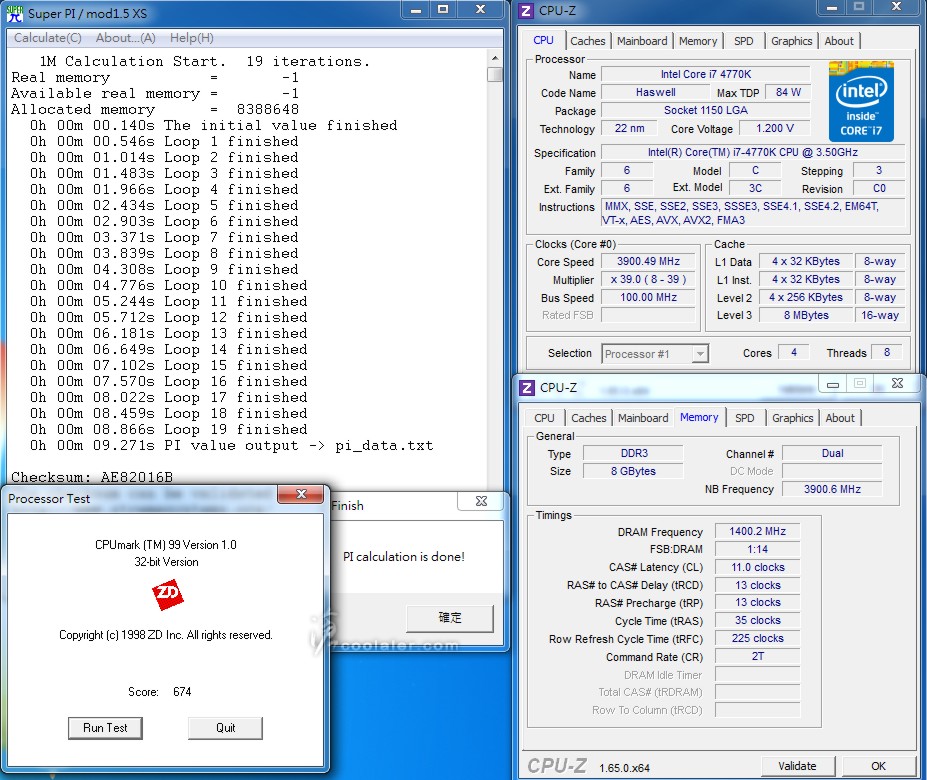
Task: Switch to Mainboard tab in top CPU-Z window
Action: [x=642, y=41]
